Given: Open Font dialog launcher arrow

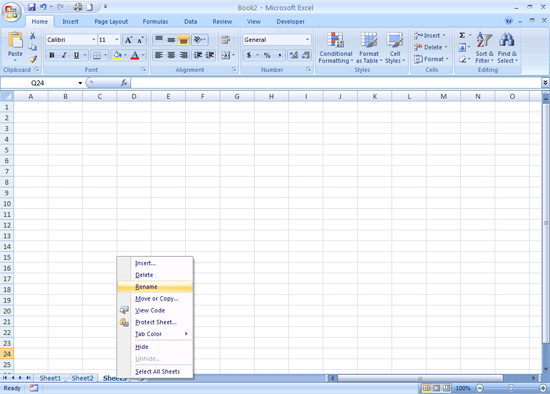Looking at the screenshot, I should tap(143, 69).
